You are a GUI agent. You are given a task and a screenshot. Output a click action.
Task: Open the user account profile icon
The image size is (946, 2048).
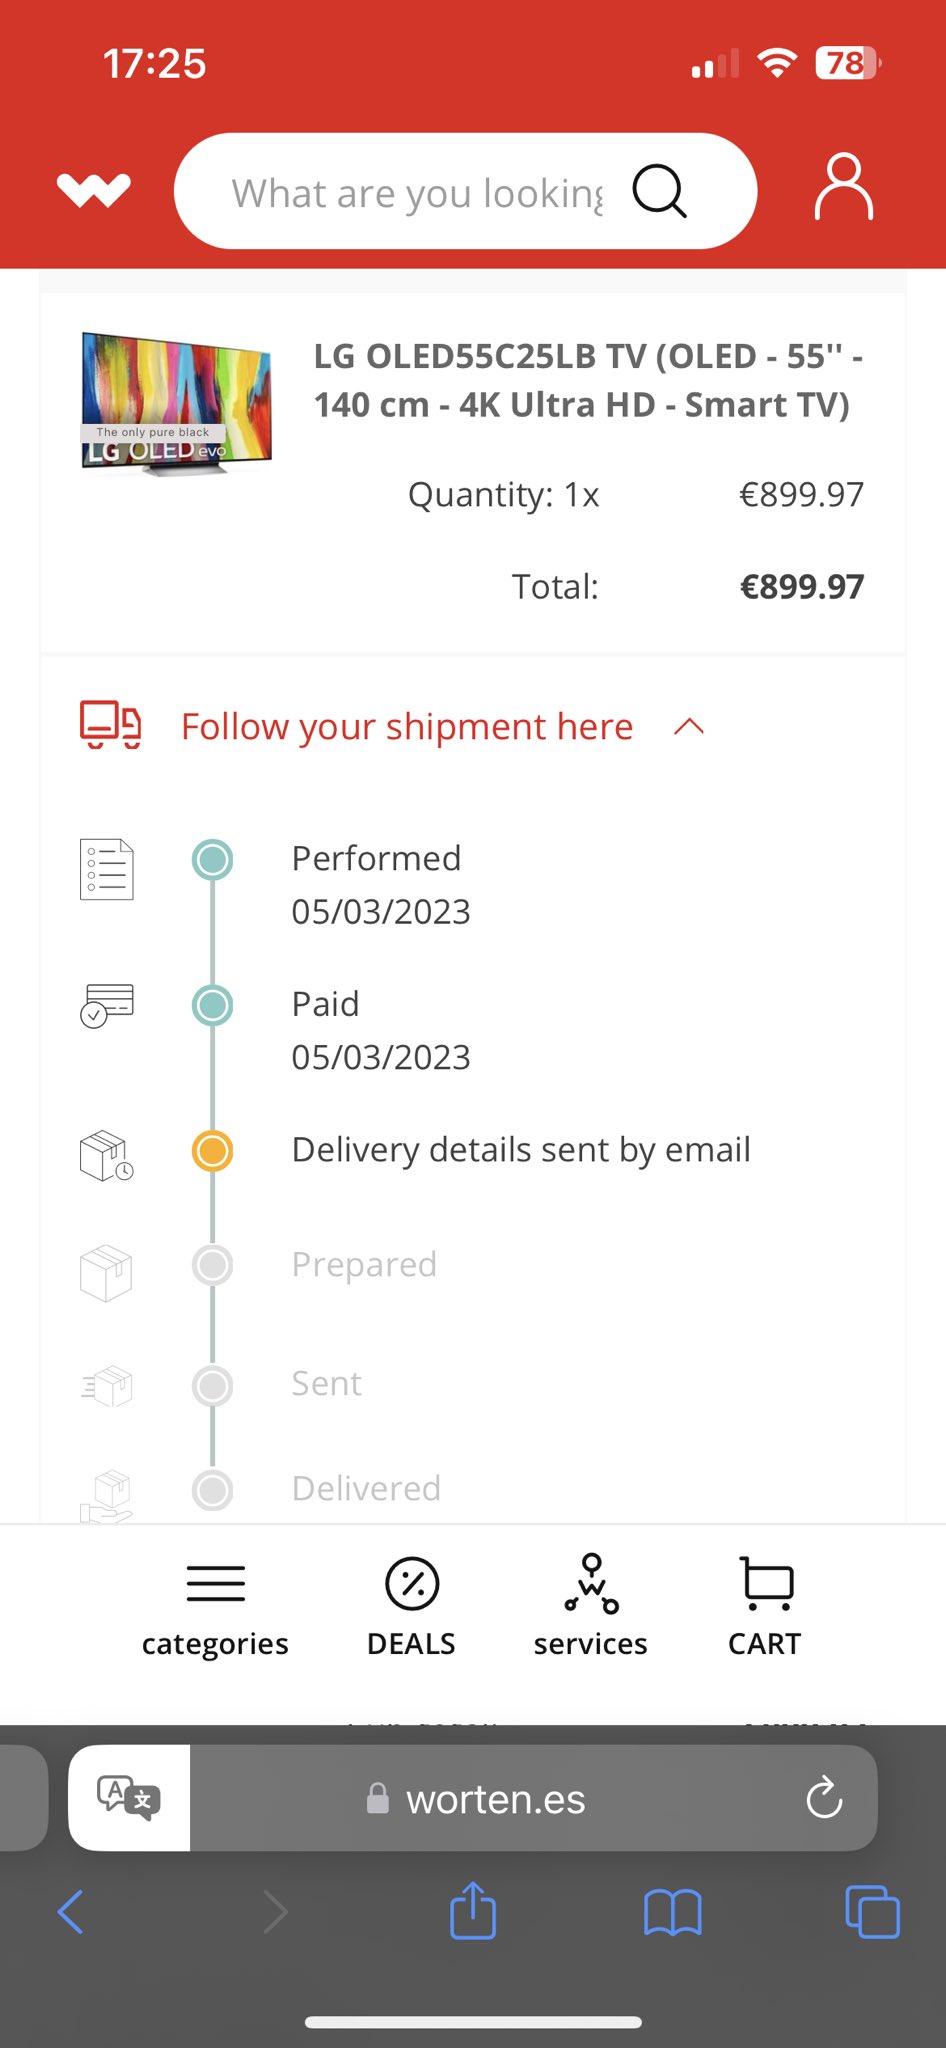(844, 187)
